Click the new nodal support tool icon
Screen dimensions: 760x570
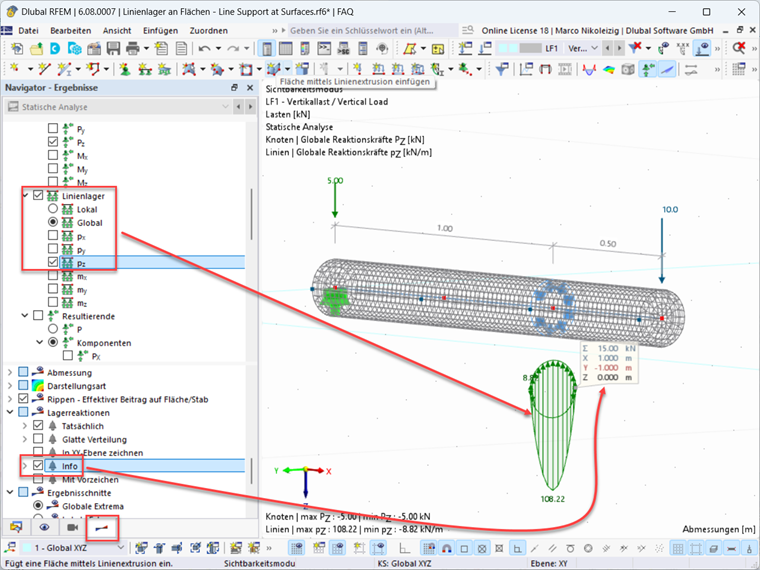click(125, 69)
